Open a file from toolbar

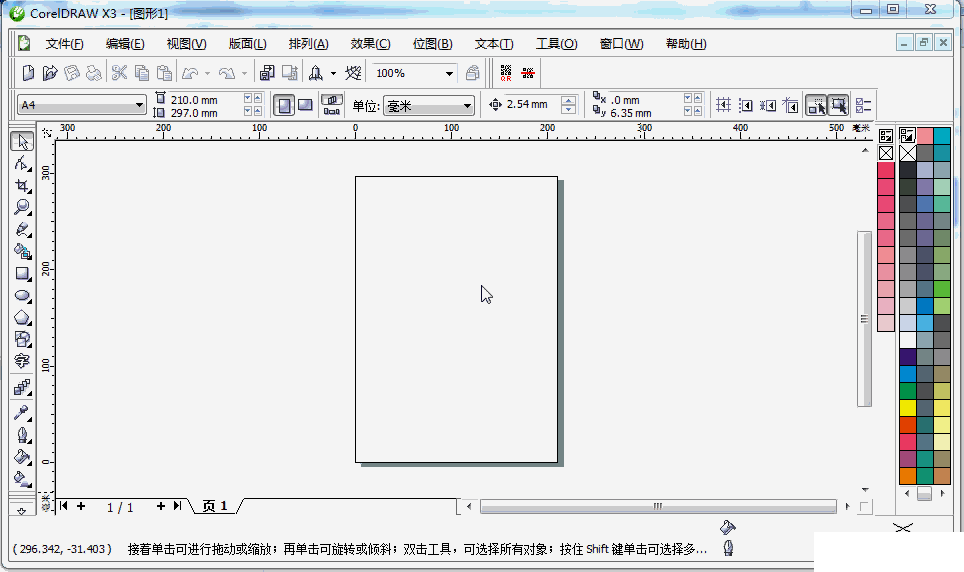(50, 73)
